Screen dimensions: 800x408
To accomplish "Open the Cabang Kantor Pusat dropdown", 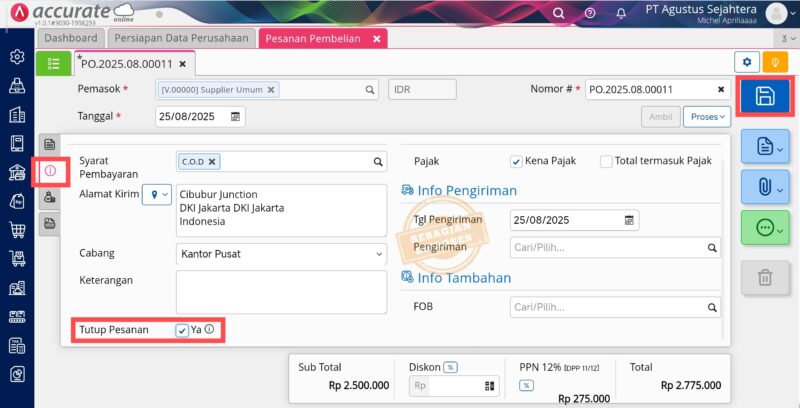I will point(280,254).
